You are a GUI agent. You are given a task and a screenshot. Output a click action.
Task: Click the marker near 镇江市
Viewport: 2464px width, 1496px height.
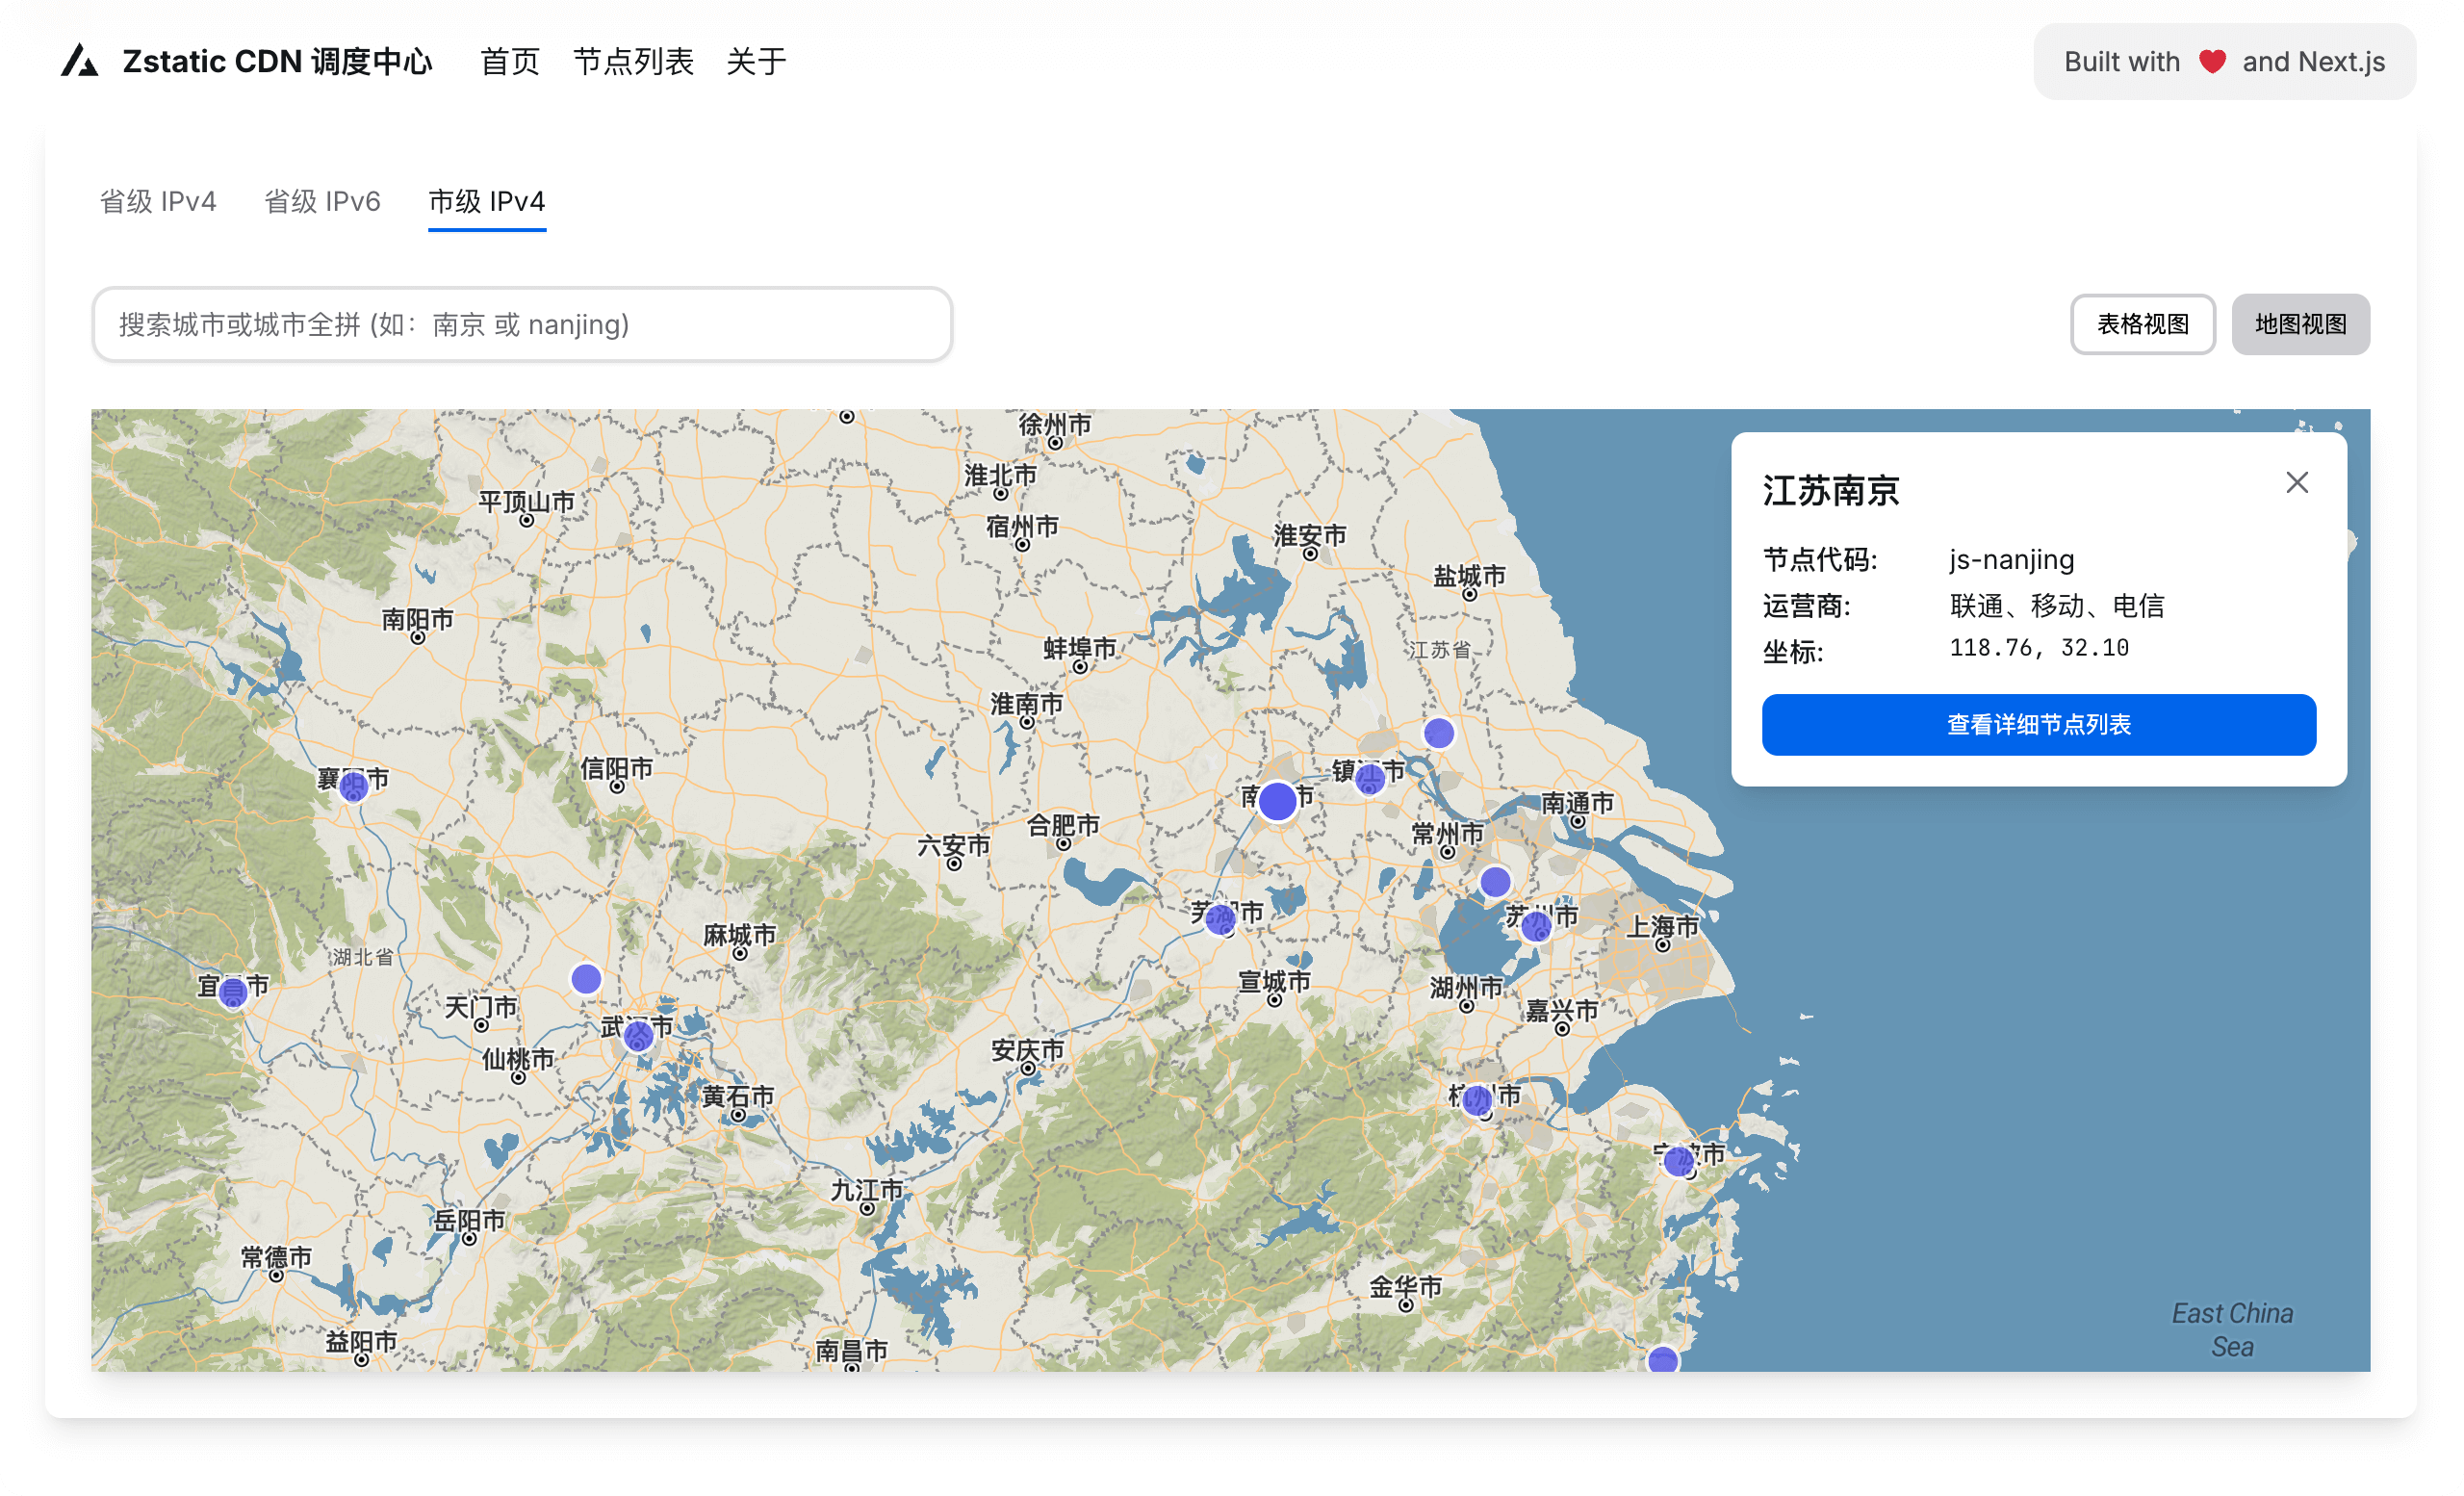click(x=1370, y=778)
